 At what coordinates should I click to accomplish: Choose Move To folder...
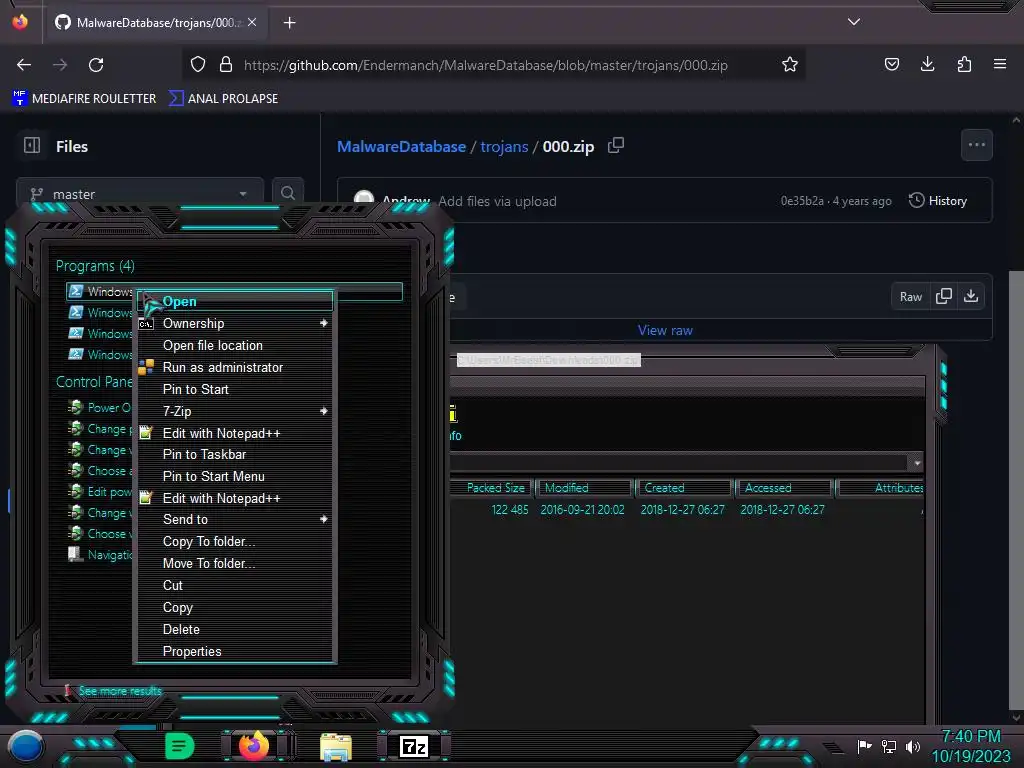click(235, 564)
